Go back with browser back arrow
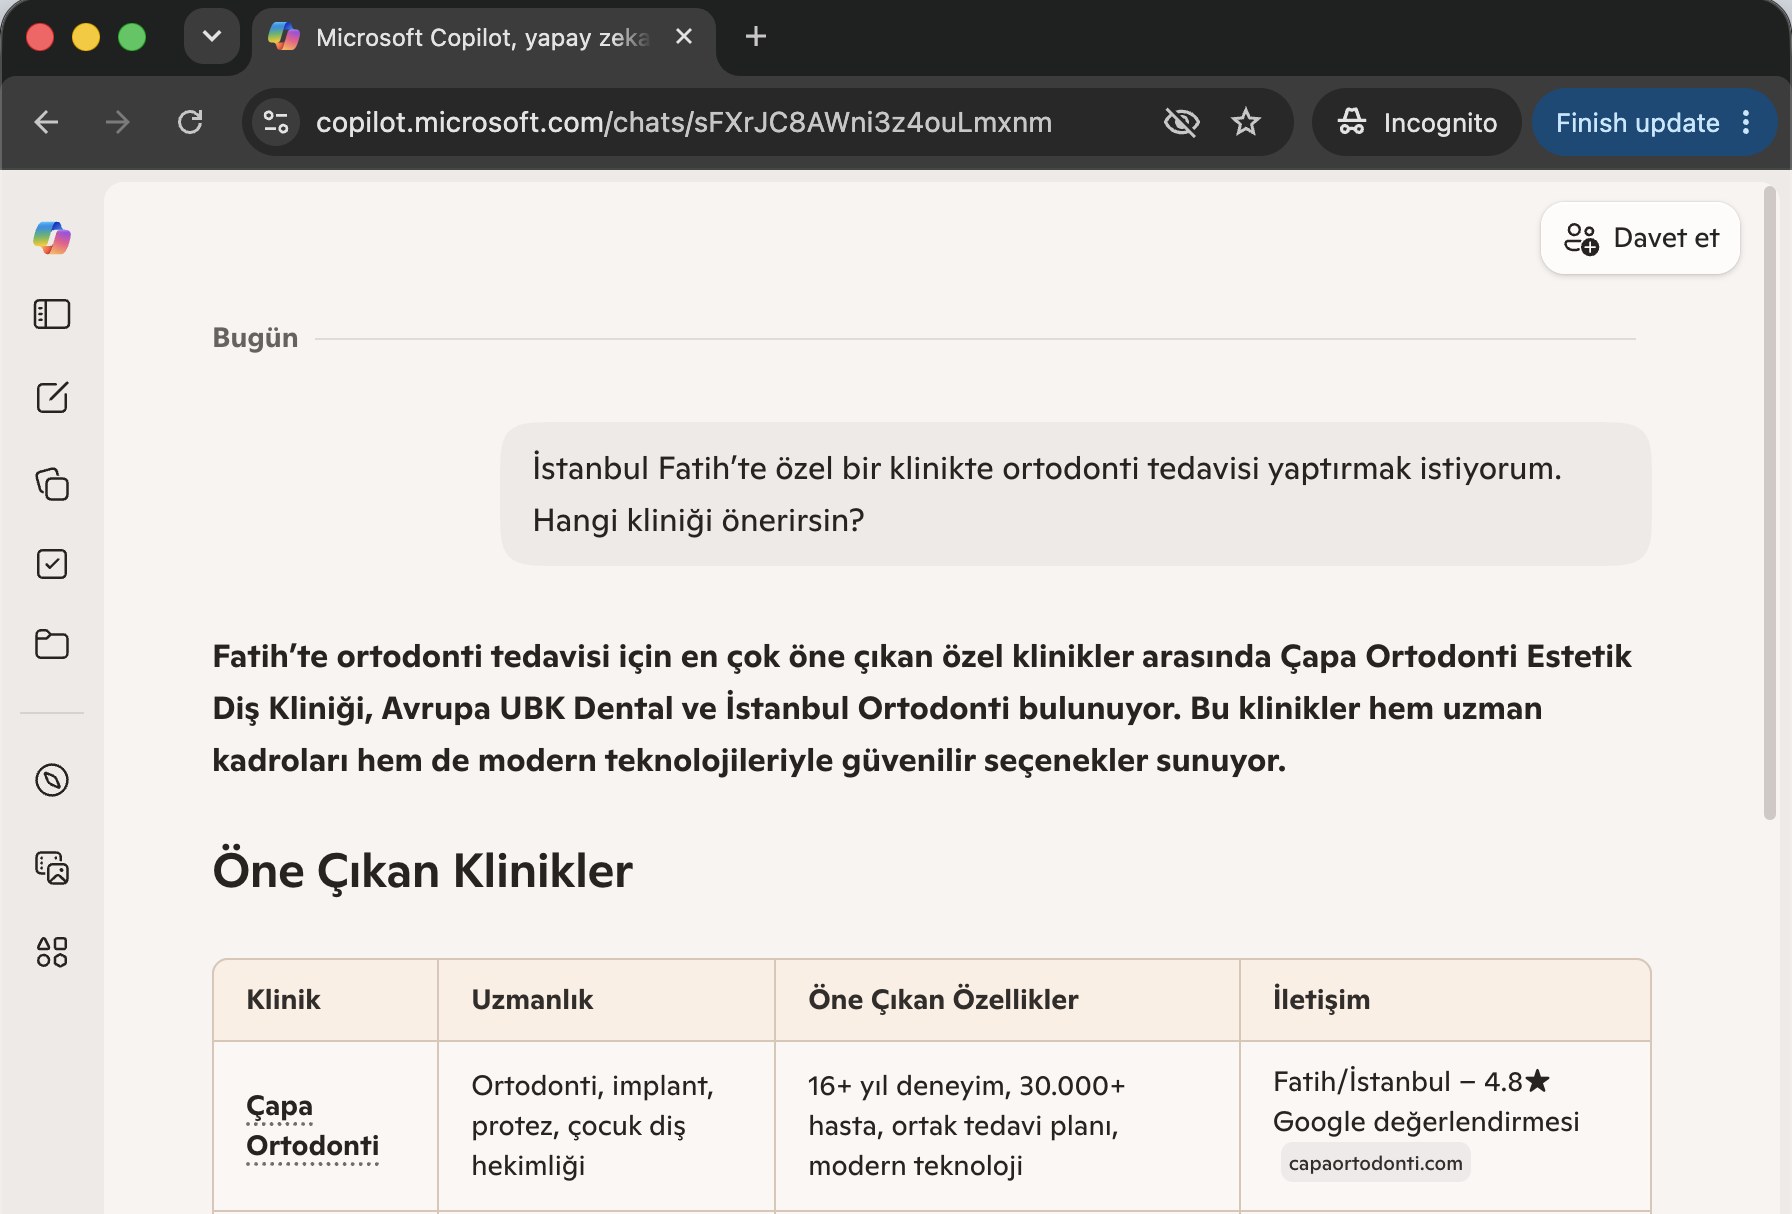The width and height of the screenshot is (1792, 1214). [x=46, y=122]
